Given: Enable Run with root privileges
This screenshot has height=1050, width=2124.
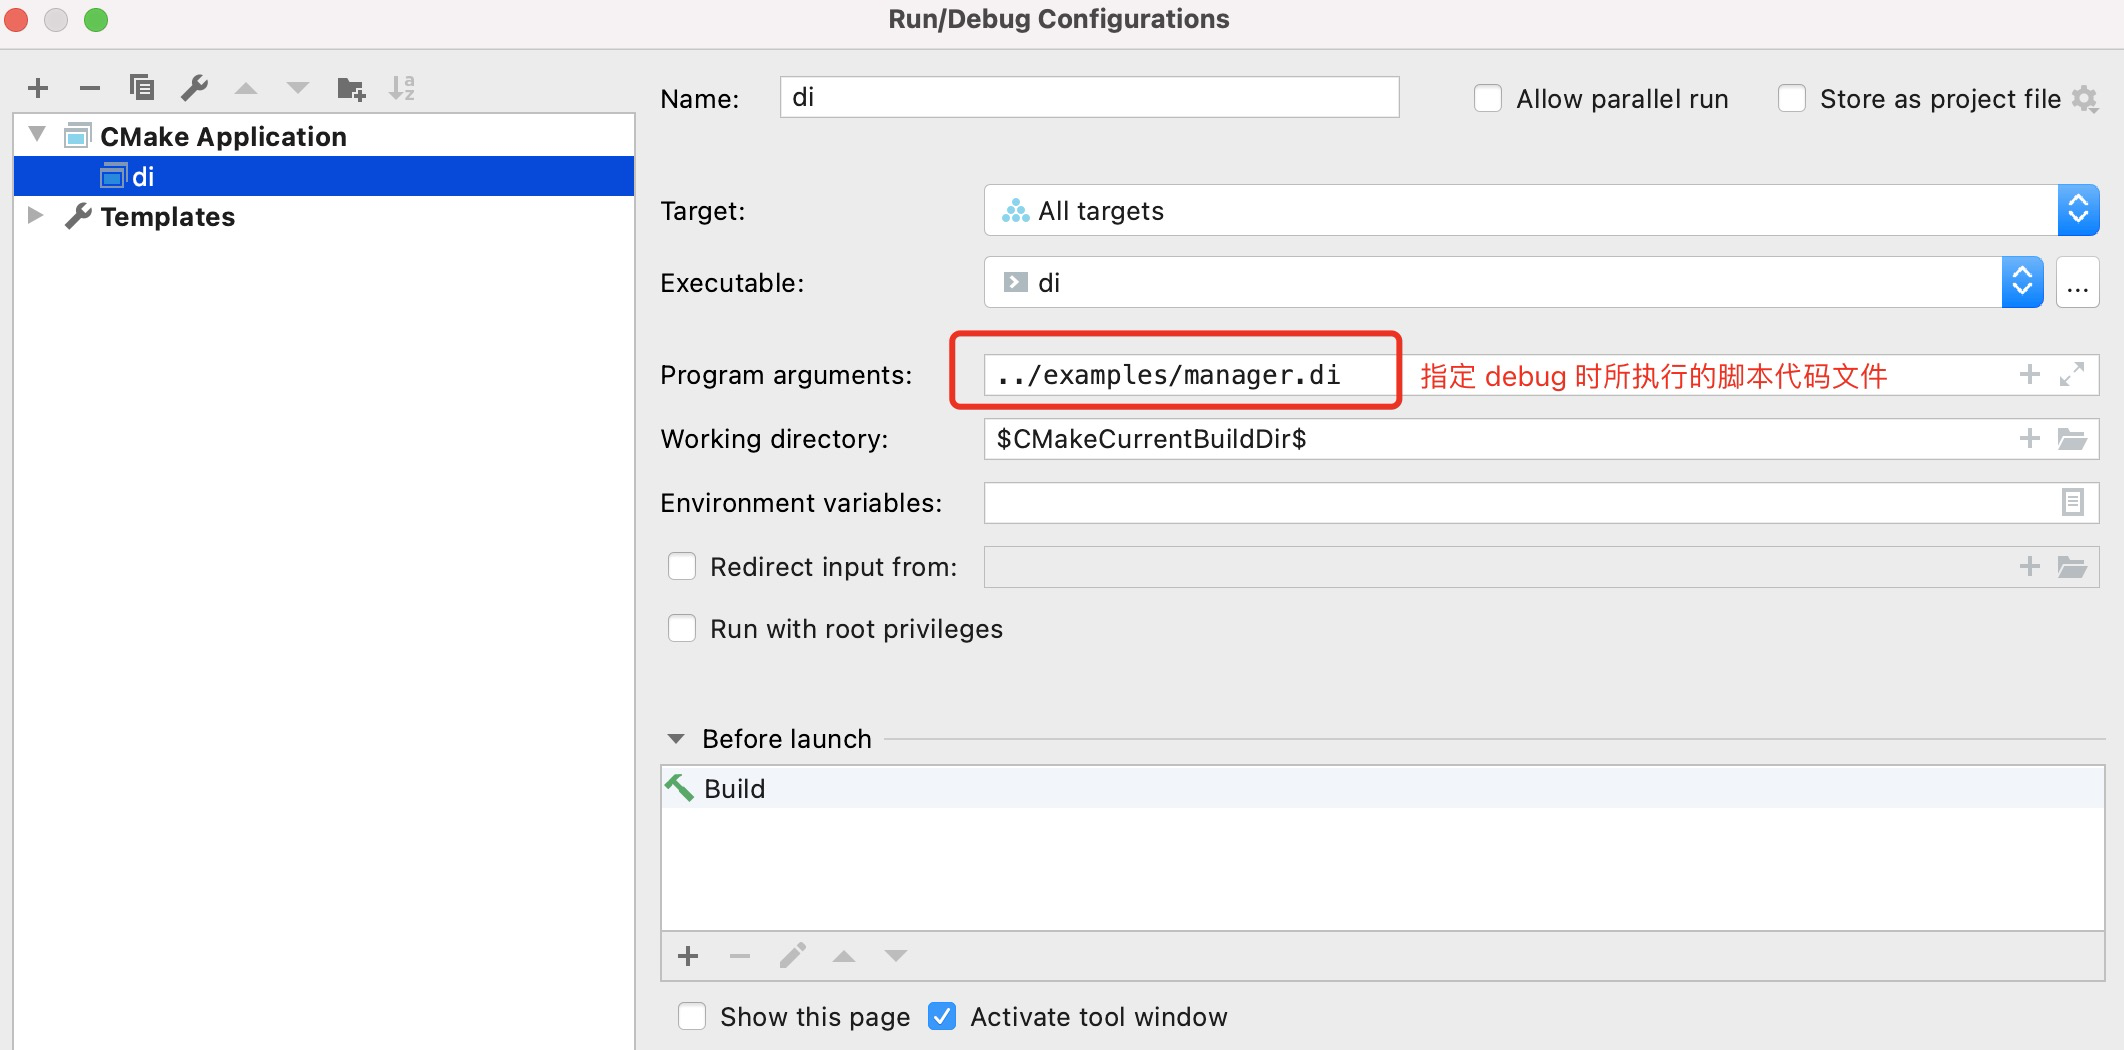Looking at the screenshot, I should coord(682,629).
